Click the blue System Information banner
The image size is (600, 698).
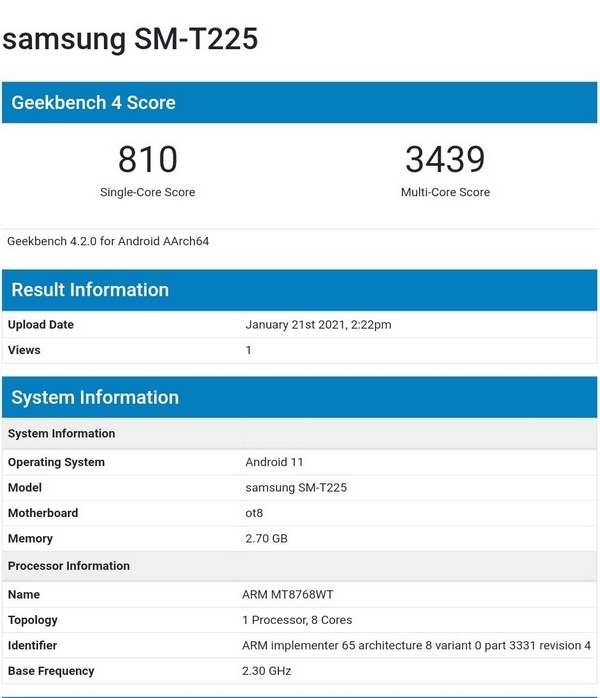click(x=300, y=397)
